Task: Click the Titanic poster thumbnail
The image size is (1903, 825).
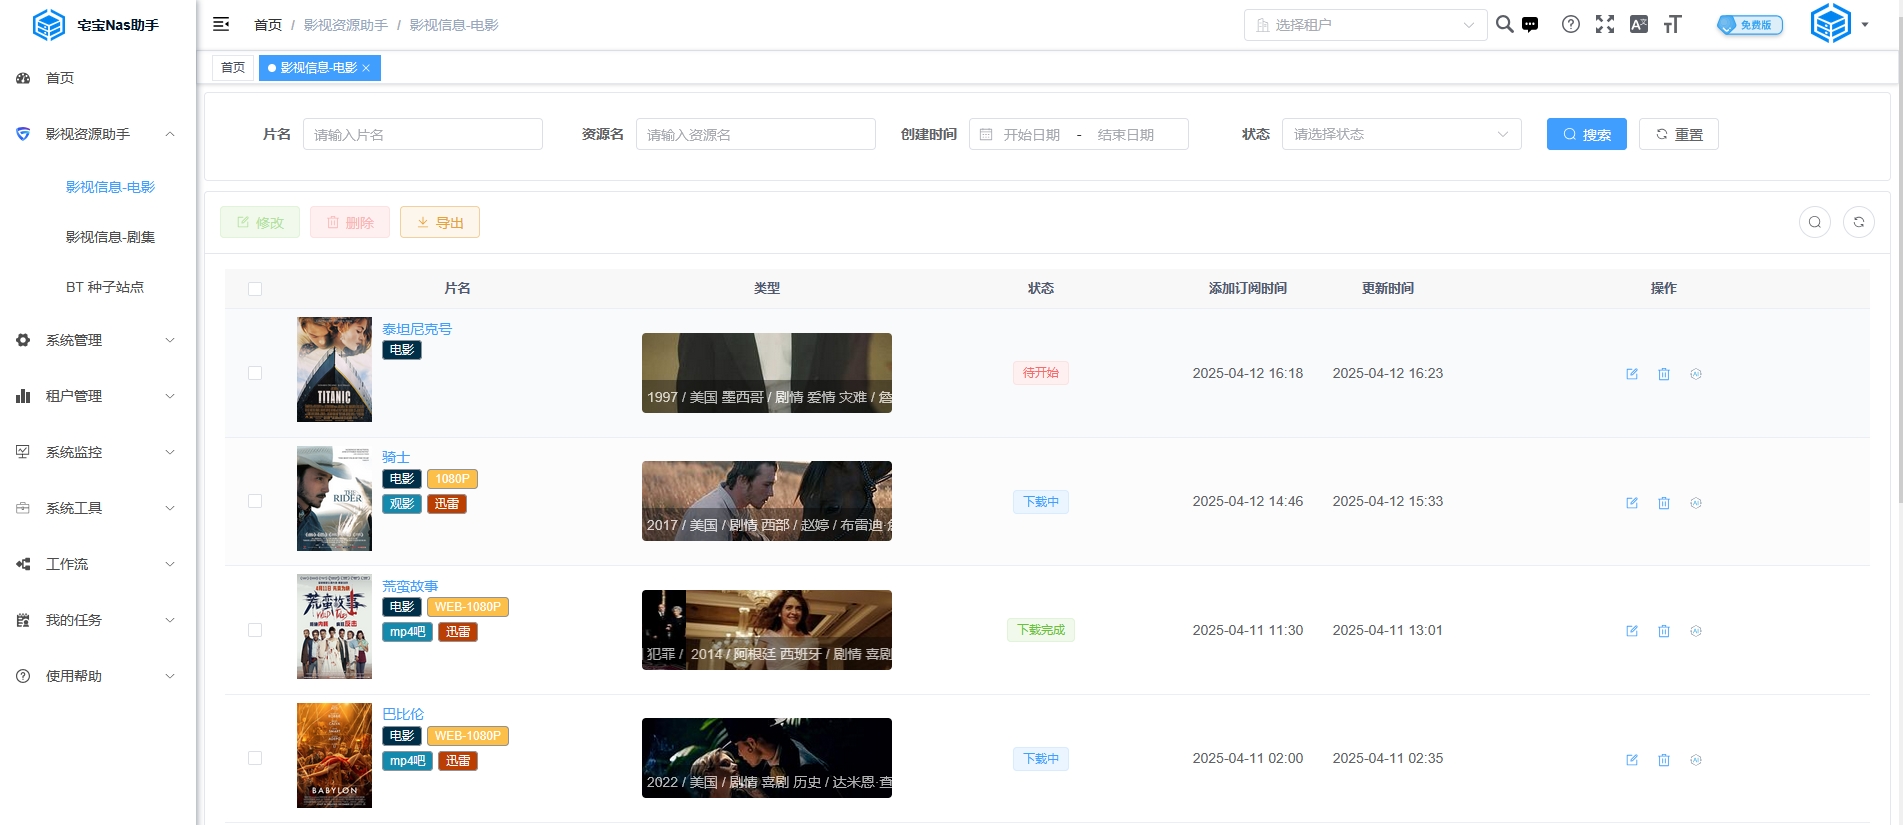Action: point(334,369)
